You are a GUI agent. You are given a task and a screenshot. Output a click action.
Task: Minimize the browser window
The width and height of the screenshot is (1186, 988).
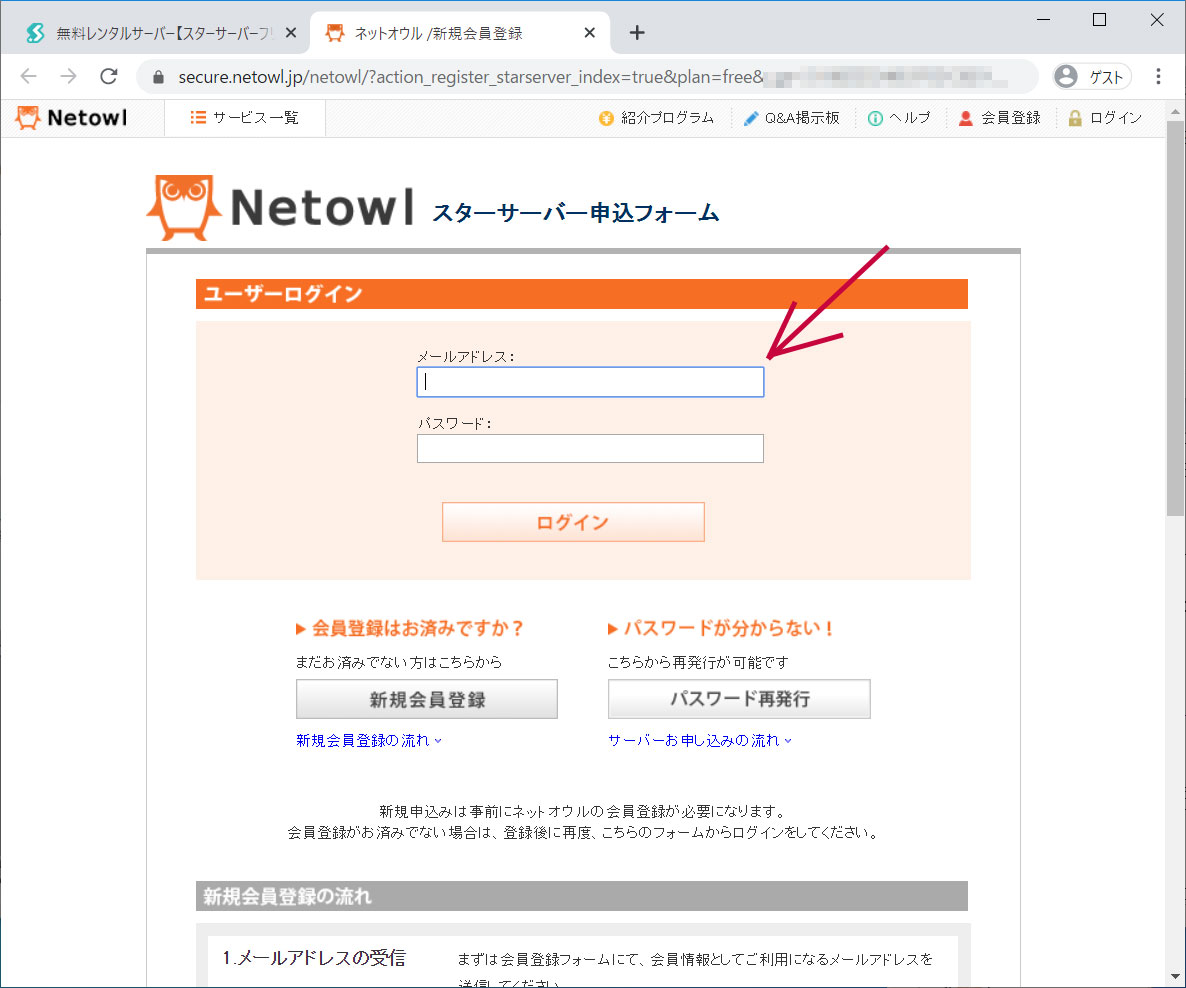[1044, 20]
